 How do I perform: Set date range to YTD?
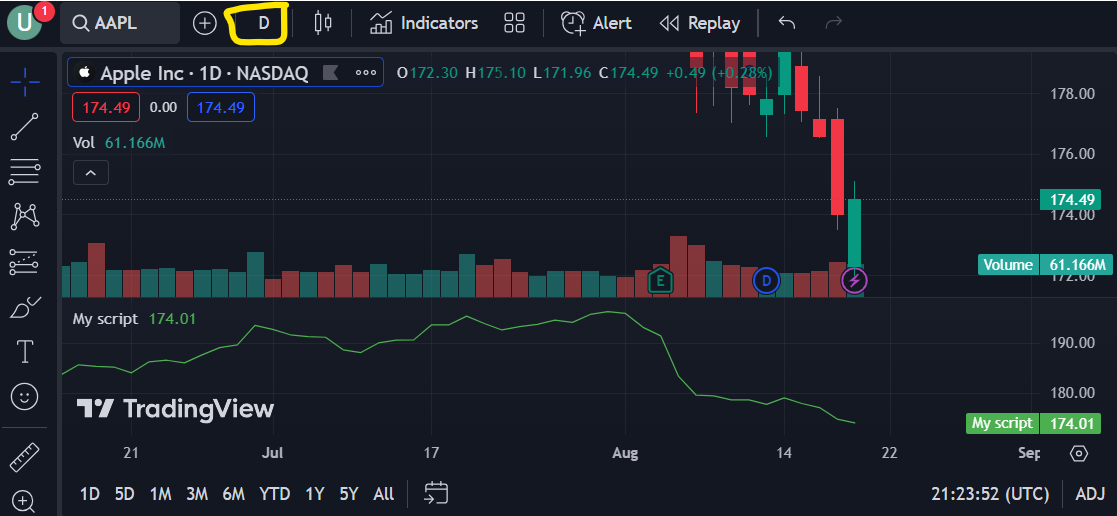click(x=274, y=493)
